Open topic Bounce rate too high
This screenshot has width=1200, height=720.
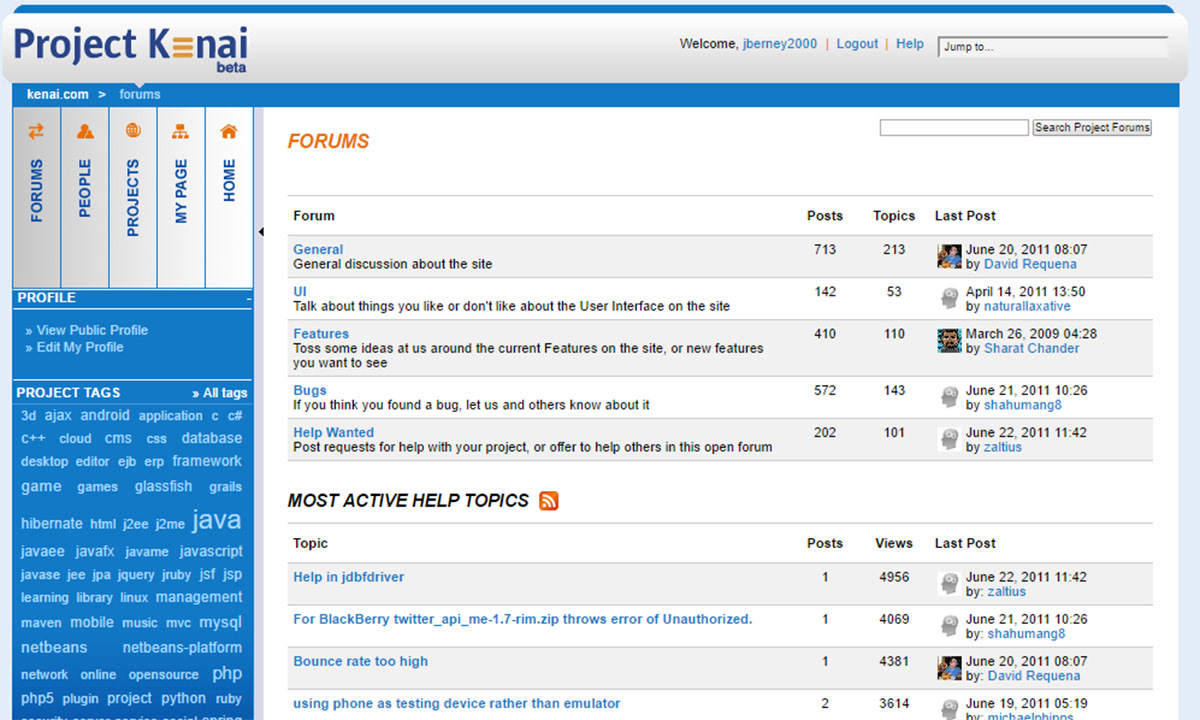tap(360, 661)
